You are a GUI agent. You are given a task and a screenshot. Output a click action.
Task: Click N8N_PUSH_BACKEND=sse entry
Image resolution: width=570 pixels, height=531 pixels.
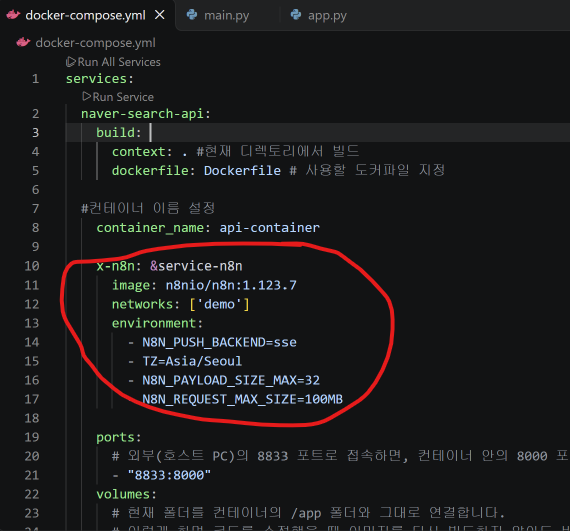[219, 342]
